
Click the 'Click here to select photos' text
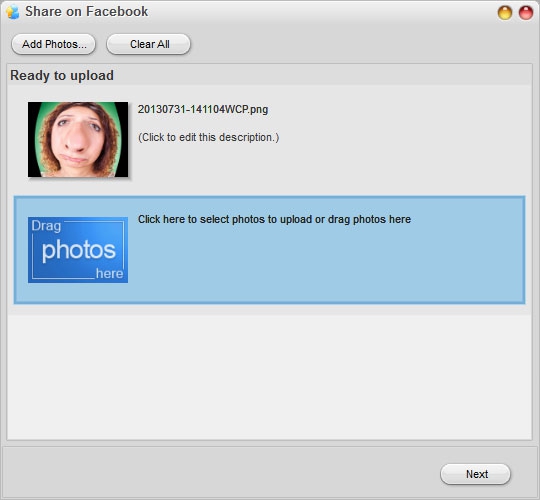[274, 219]
